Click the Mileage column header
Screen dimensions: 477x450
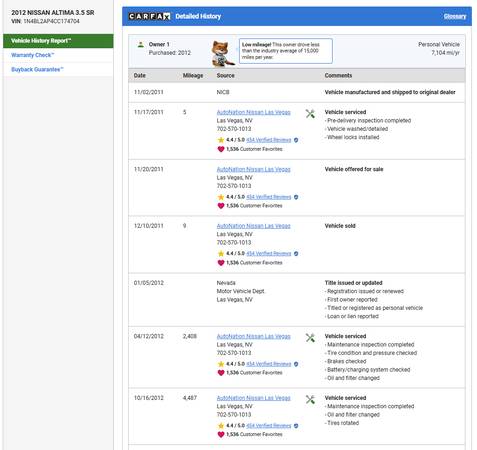[193, 76]
